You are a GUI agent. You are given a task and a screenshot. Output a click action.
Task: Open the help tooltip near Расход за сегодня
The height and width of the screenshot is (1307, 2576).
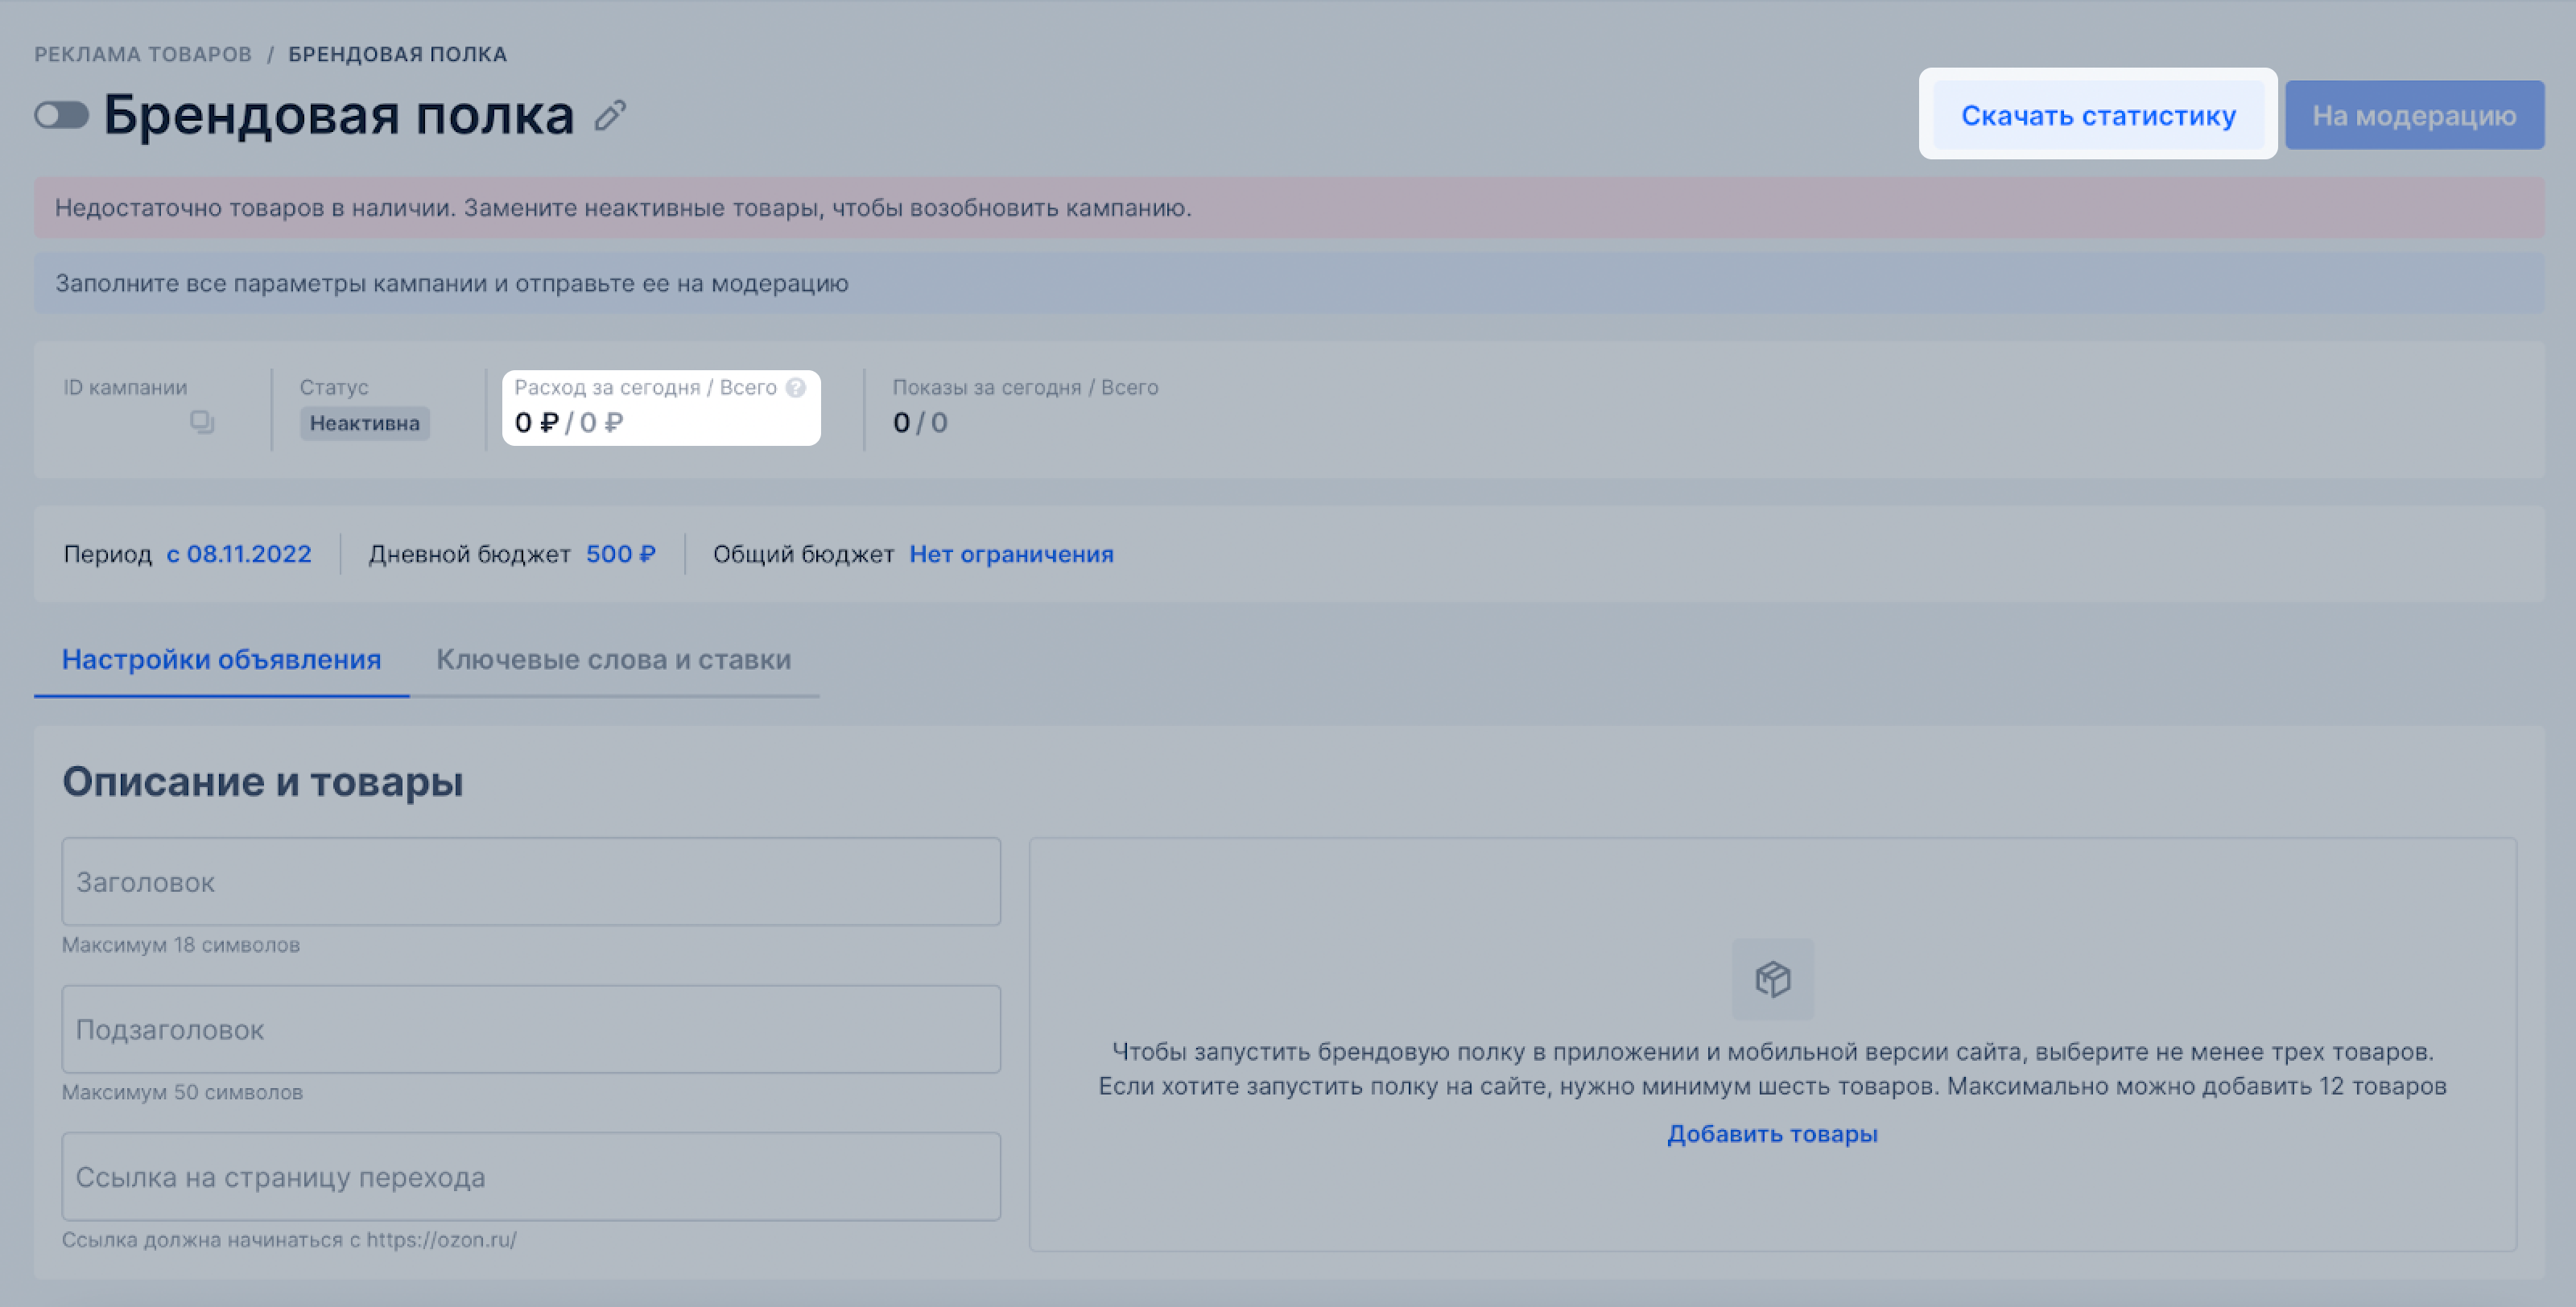pyautogui.click(x=796, y=387)
